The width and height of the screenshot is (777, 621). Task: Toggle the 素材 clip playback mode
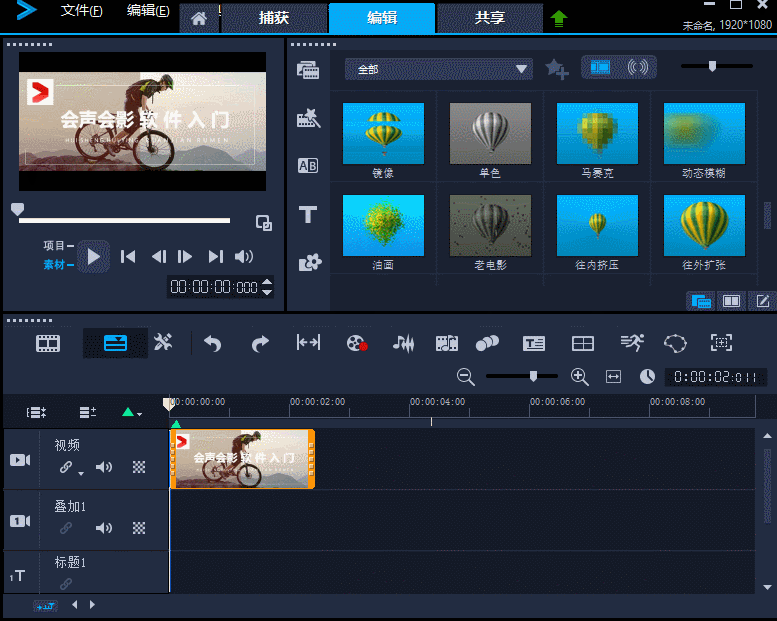53,265
